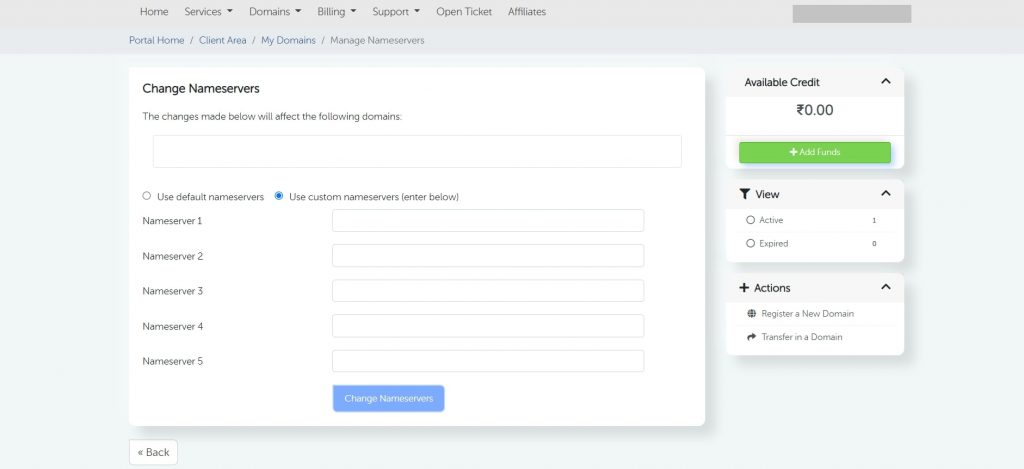Select Use default nameservers radio button

(x=146, y=195)
